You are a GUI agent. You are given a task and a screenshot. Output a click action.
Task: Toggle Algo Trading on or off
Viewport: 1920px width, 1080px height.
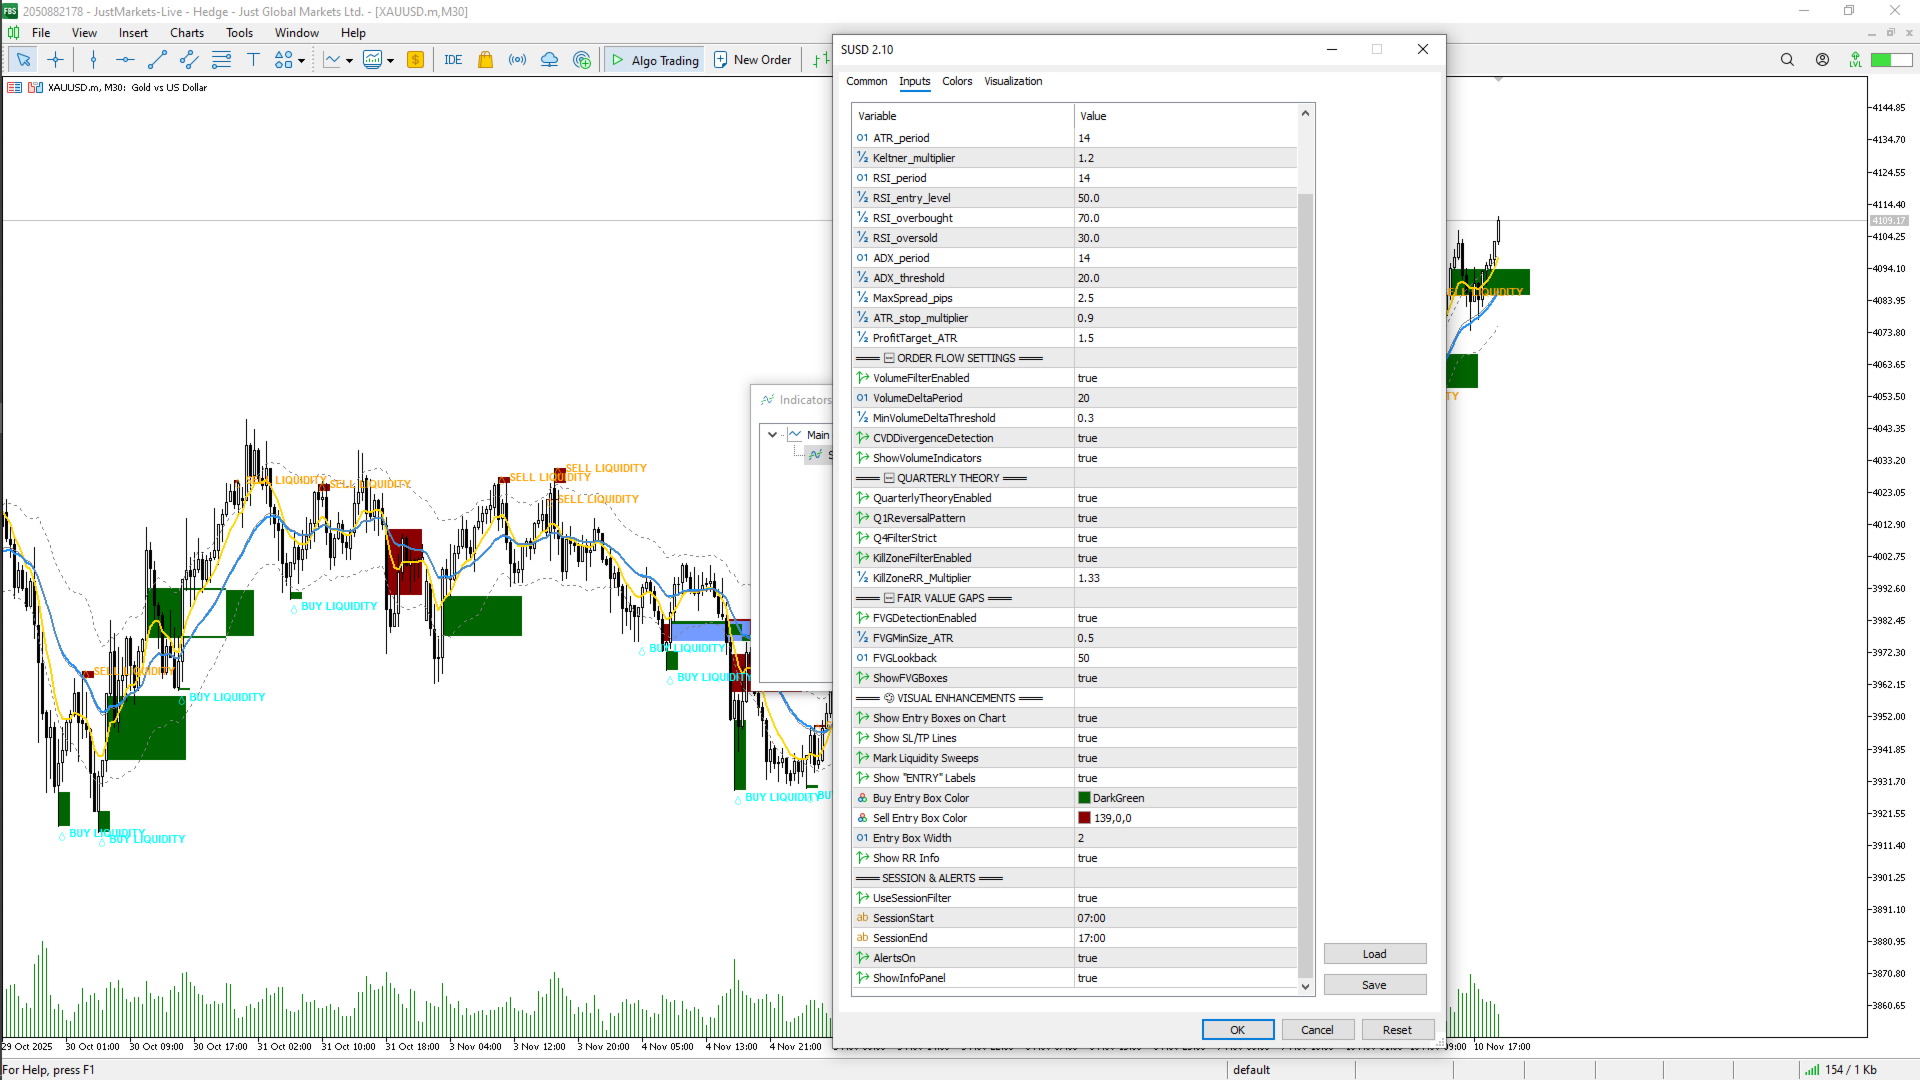655,60
